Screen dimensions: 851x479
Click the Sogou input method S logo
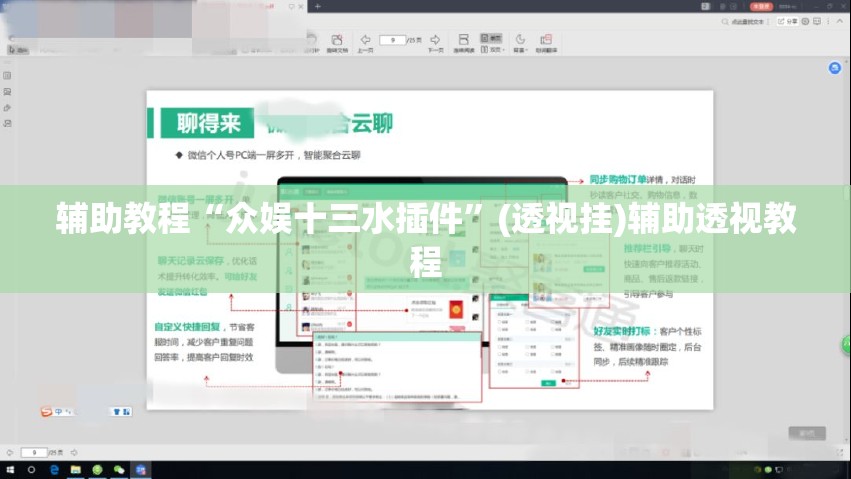[x=47, y=412]
